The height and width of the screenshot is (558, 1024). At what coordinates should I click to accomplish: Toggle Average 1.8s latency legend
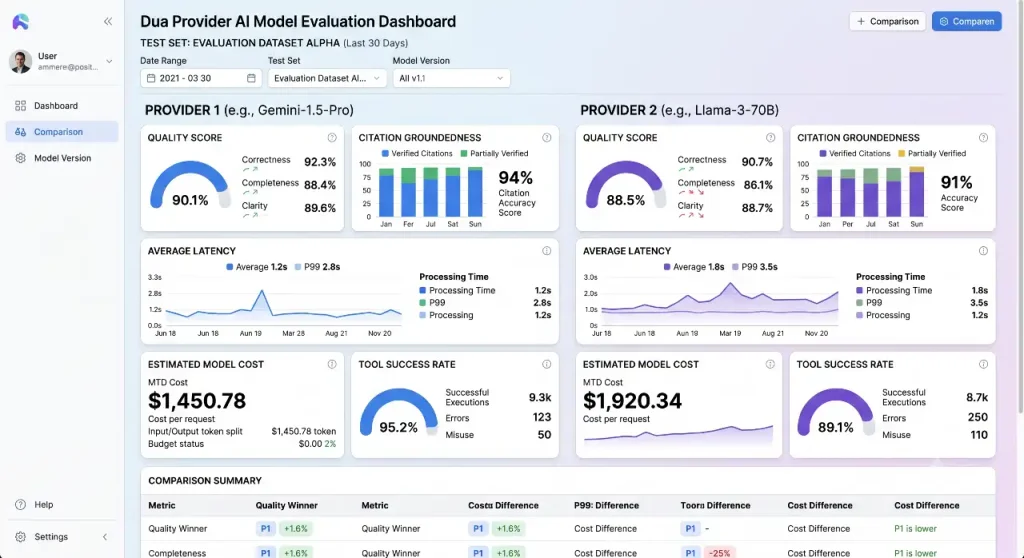694,267
